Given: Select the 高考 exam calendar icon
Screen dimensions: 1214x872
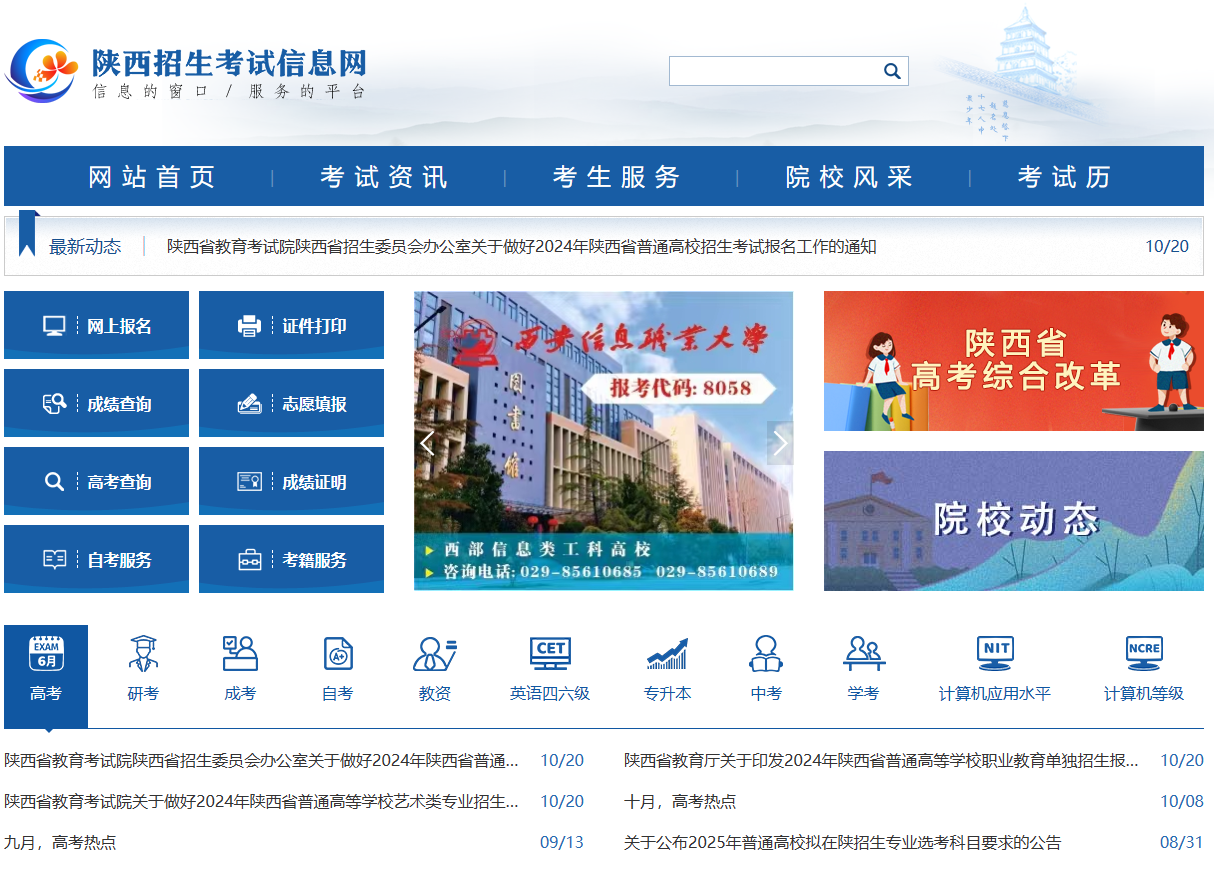Looking at the screenshot, I should (x=46, y=653).
